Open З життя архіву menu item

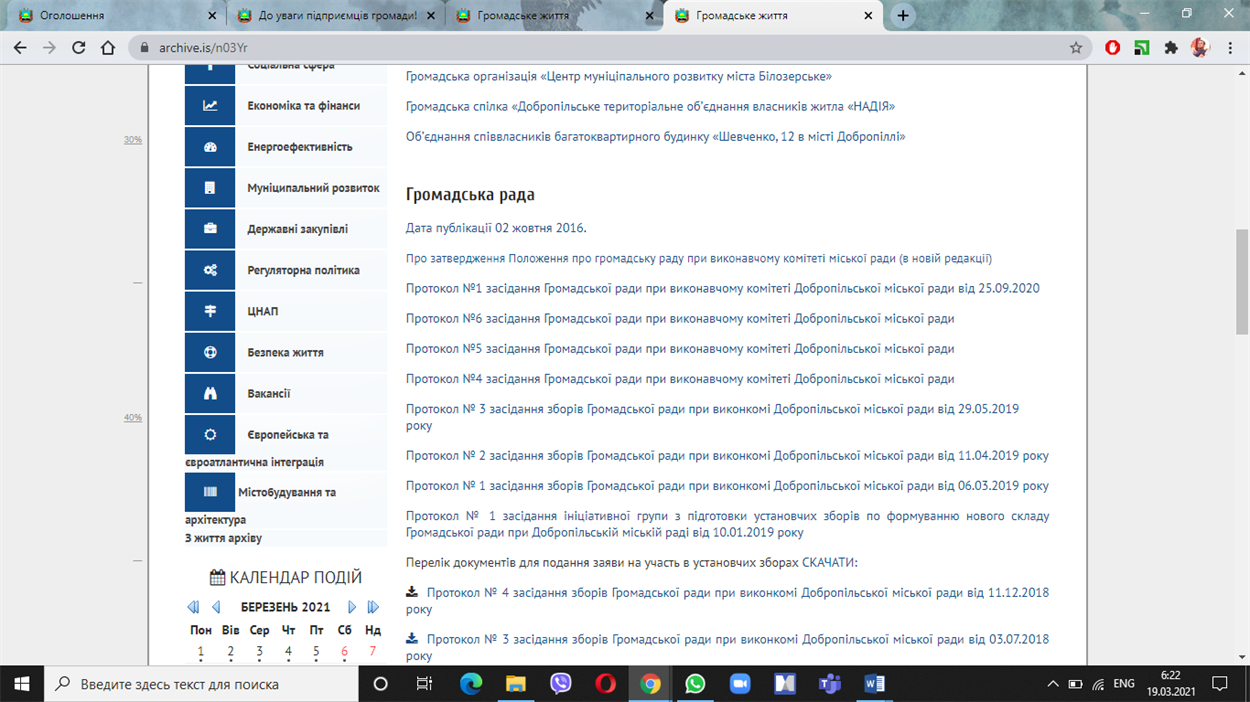[223, 538]
